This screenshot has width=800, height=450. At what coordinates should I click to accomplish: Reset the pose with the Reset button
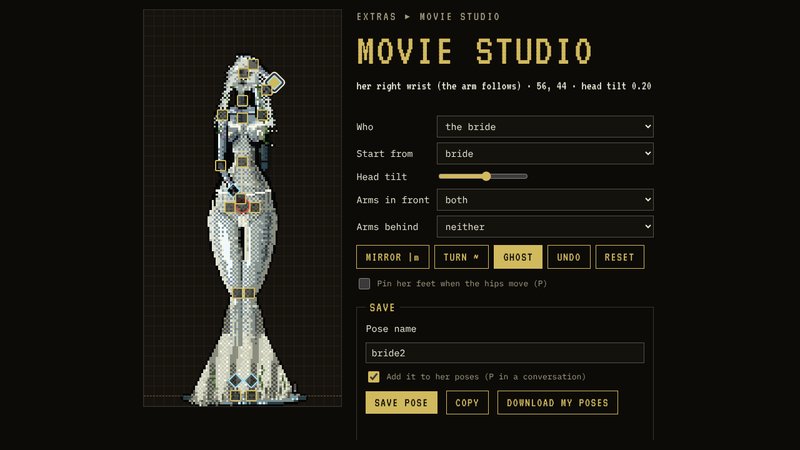[x=619, y=257]
